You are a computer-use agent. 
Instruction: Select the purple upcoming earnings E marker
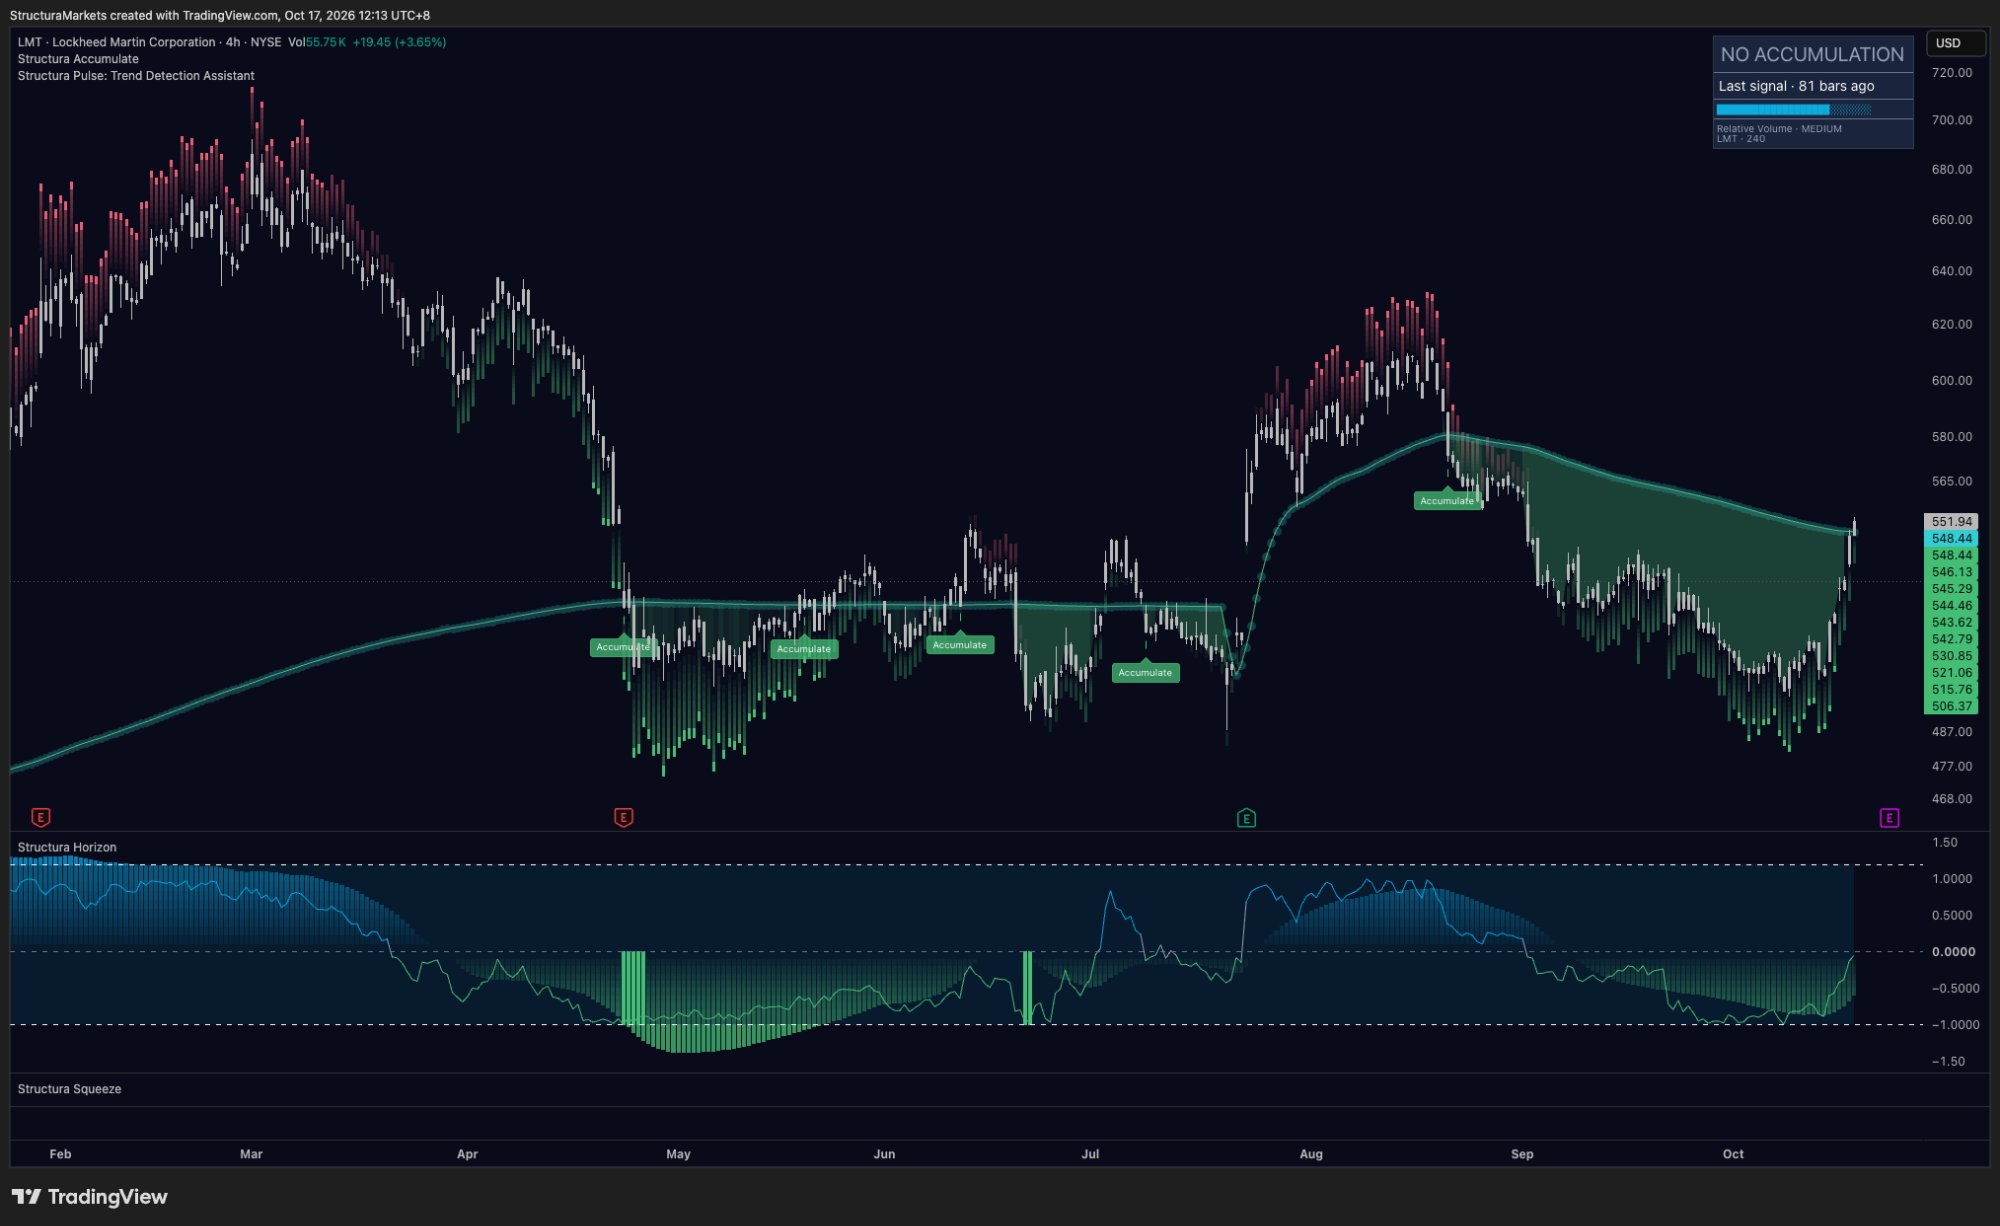[1889, 818]
